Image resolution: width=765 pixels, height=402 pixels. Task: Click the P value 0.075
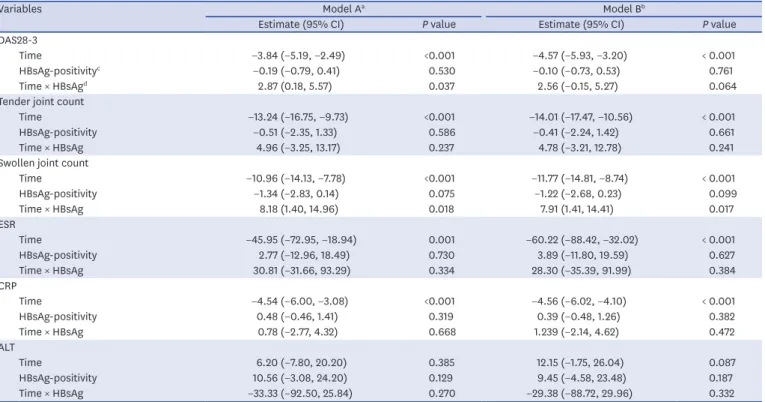[x=442, y=194]
